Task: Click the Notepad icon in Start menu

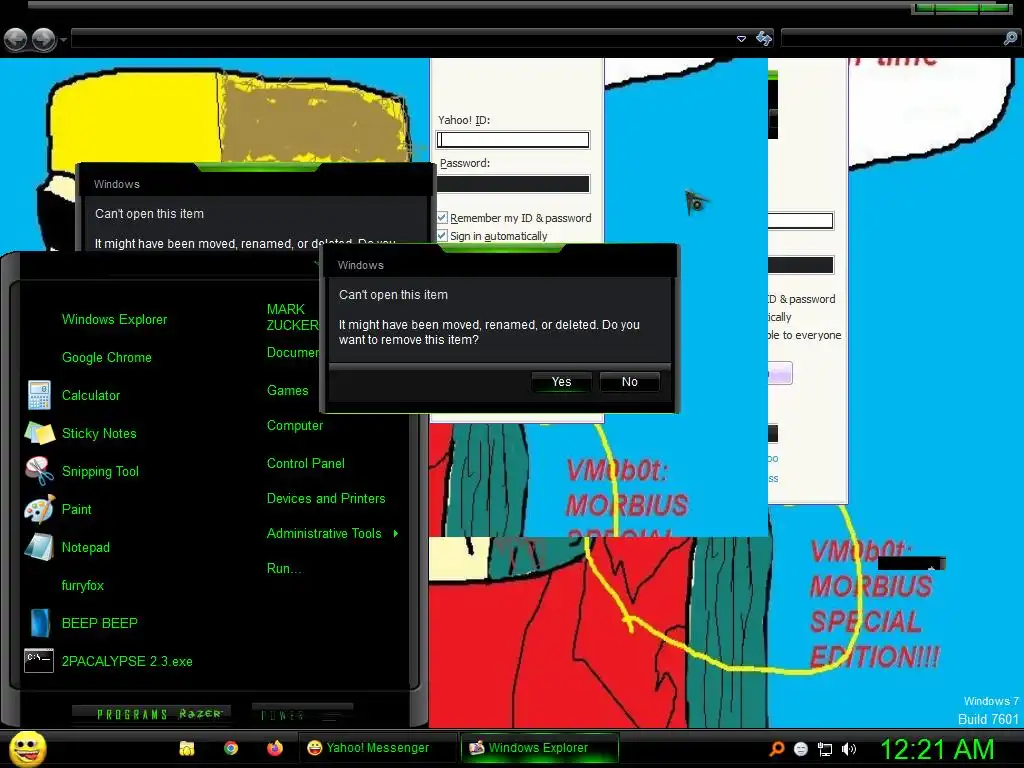Action: pos(39,547)
